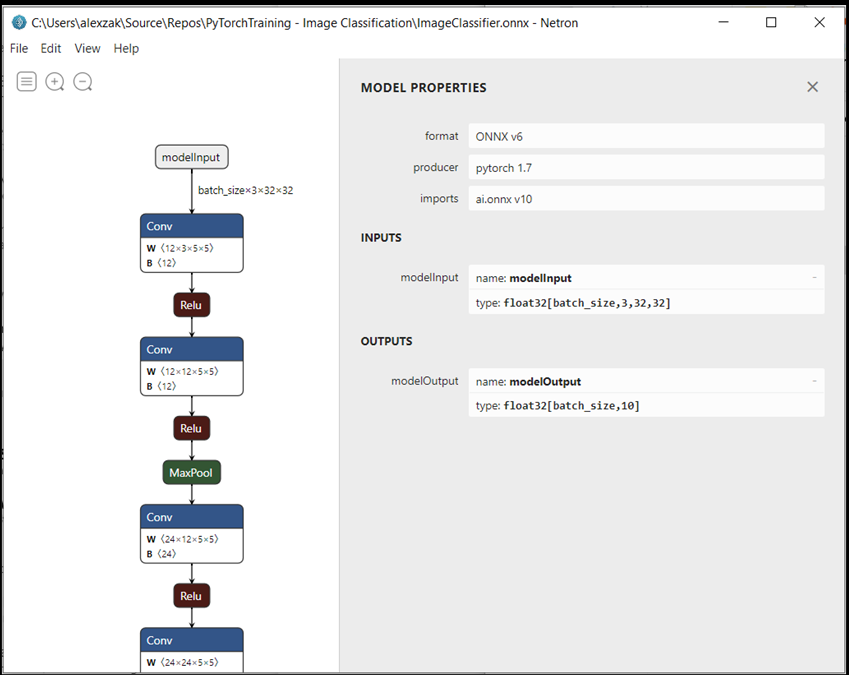This screenshot has width=849, height=675.
Task: Open the File menu
Action: pos(18,48)
